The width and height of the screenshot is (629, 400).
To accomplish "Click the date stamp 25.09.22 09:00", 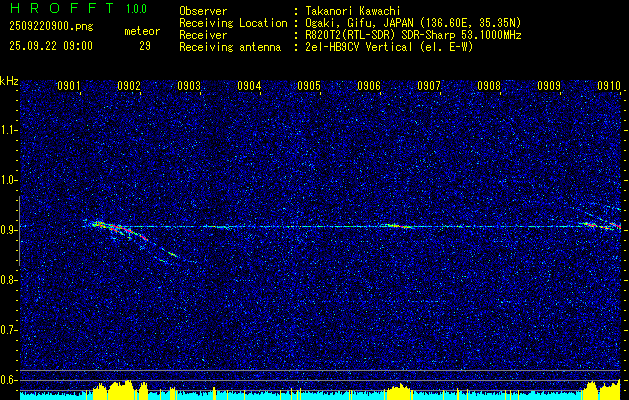I will [51, 46].
